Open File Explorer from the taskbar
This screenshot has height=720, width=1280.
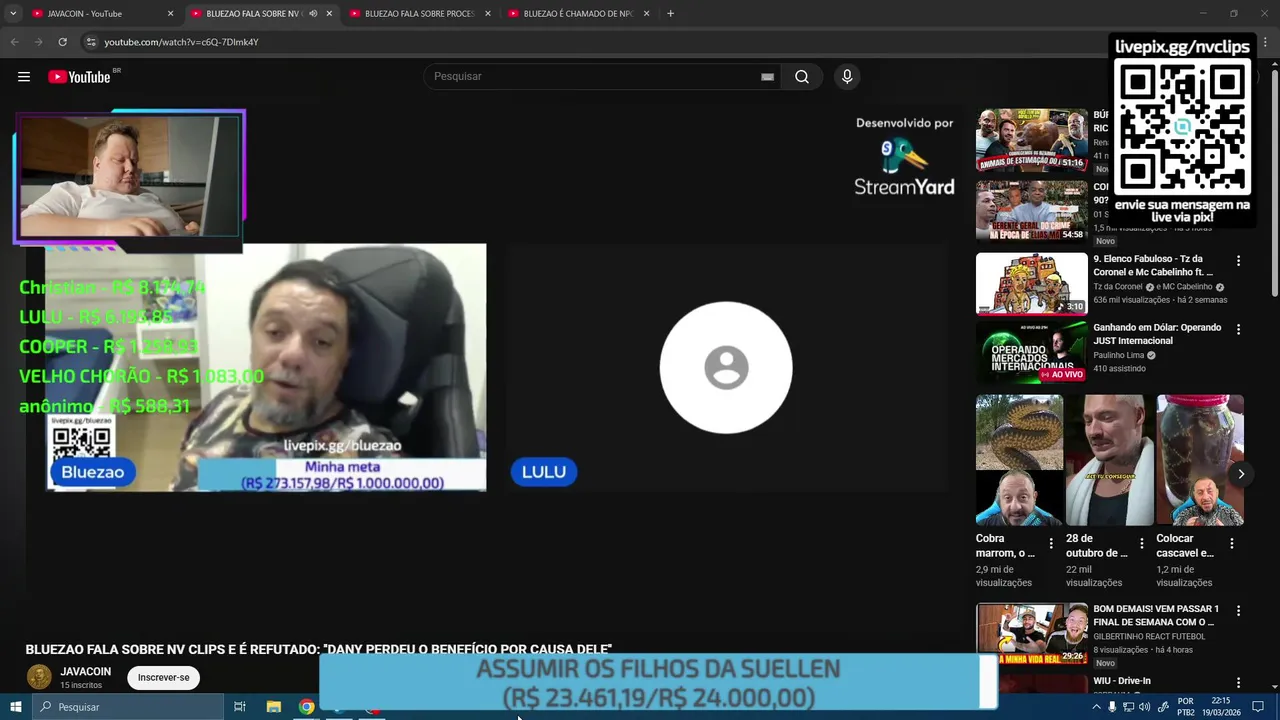(x=273, y=707)
